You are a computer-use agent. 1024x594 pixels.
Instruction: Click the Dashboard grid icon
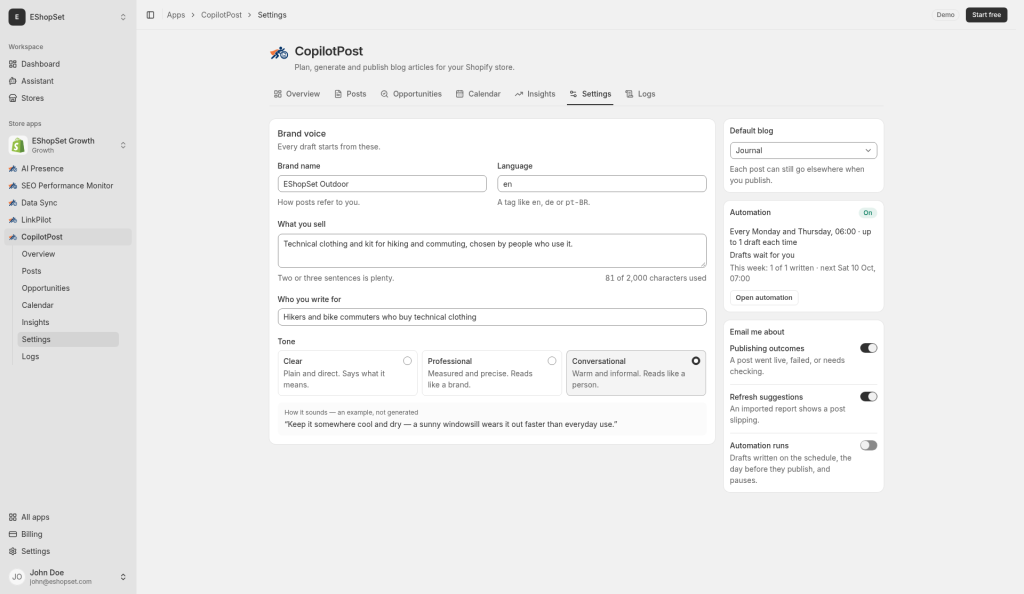[12, 64]
